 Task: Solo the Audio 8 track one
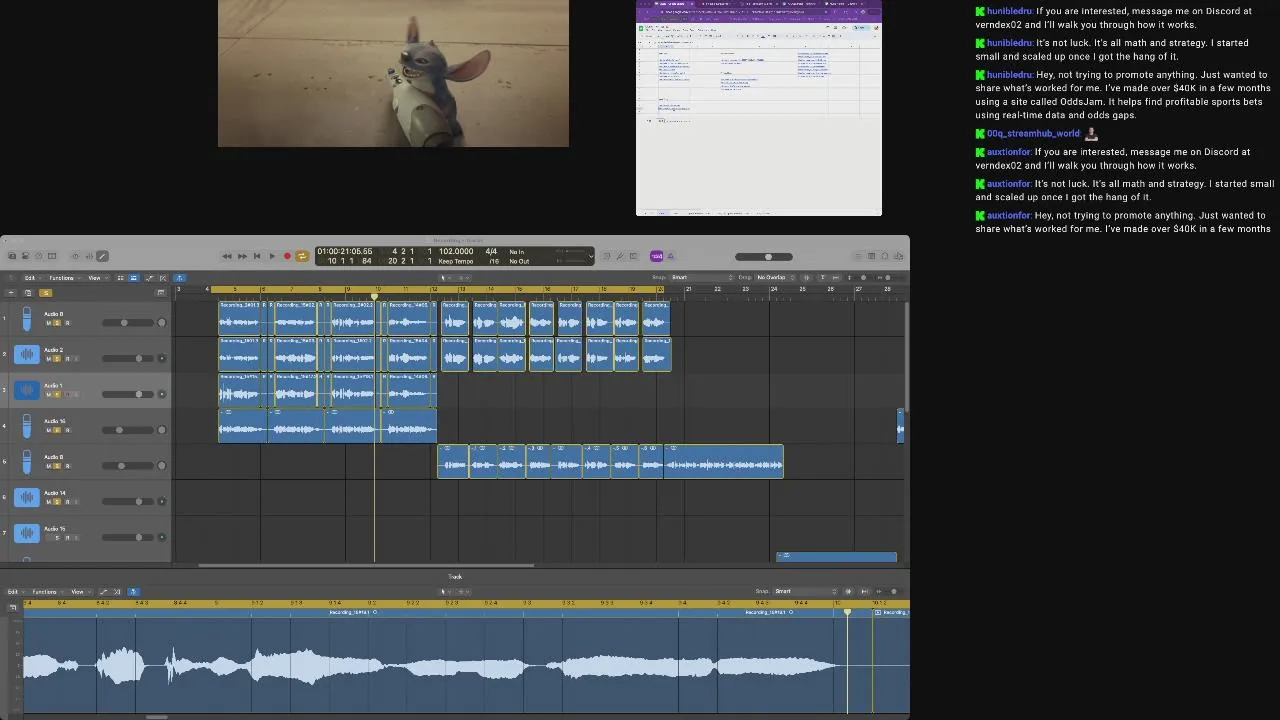click(x=57, y=323)
